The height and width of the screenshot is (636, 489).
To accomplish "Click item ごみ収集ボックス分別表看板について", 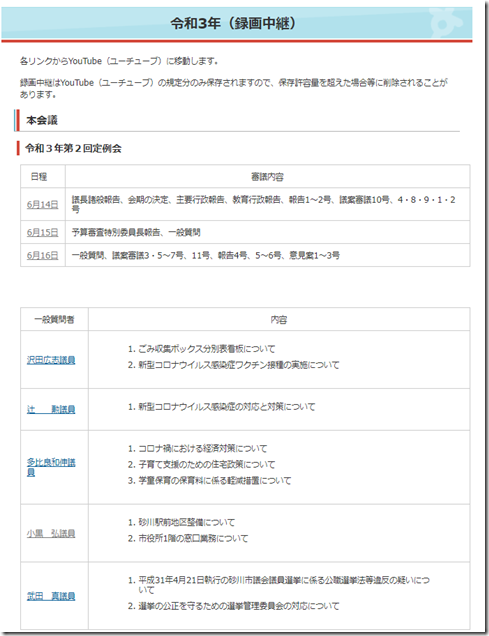I will pyautogui.click(x=207, y=349).
